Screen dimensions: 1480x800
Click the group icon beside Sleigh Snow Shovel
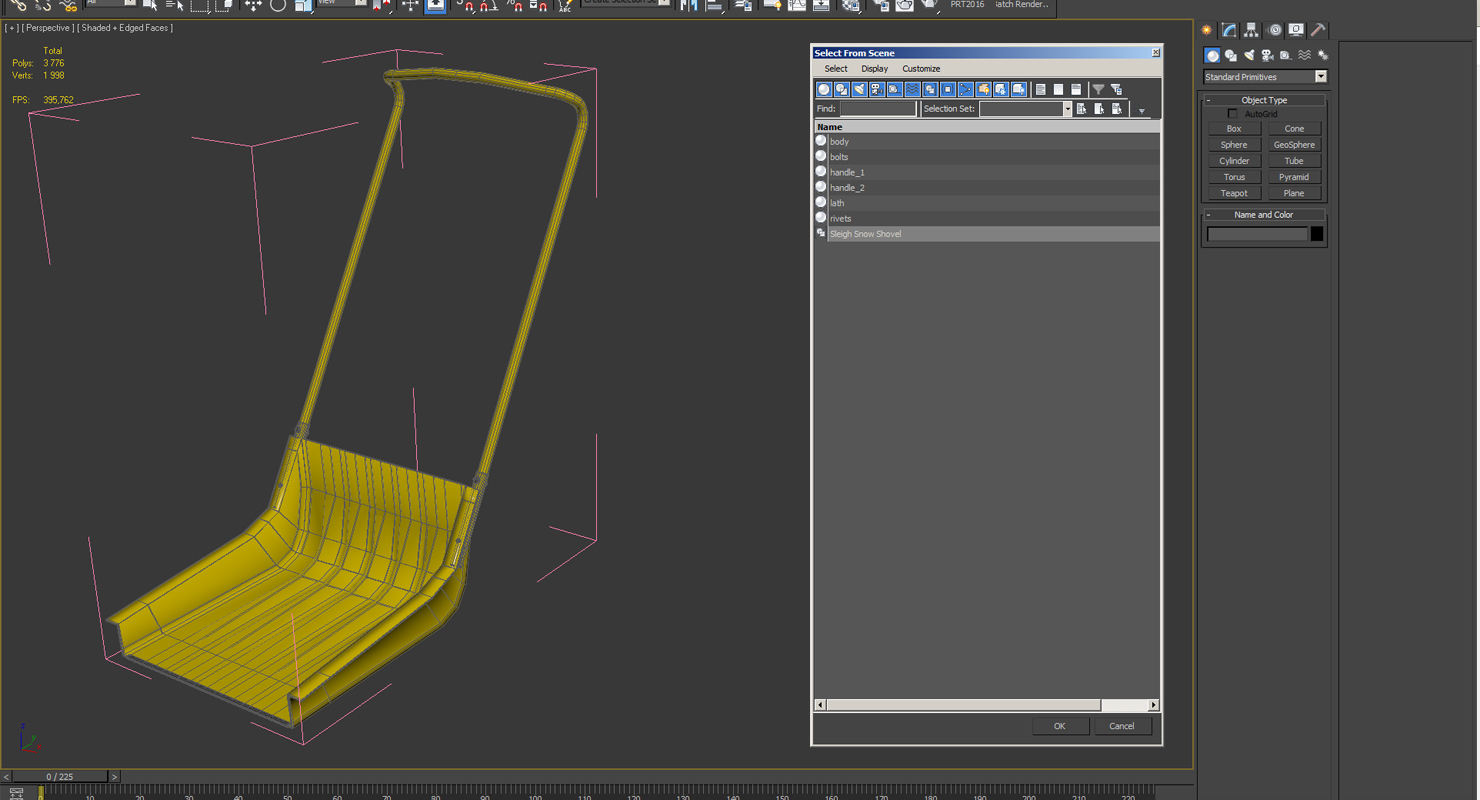(x=821, y=233)
